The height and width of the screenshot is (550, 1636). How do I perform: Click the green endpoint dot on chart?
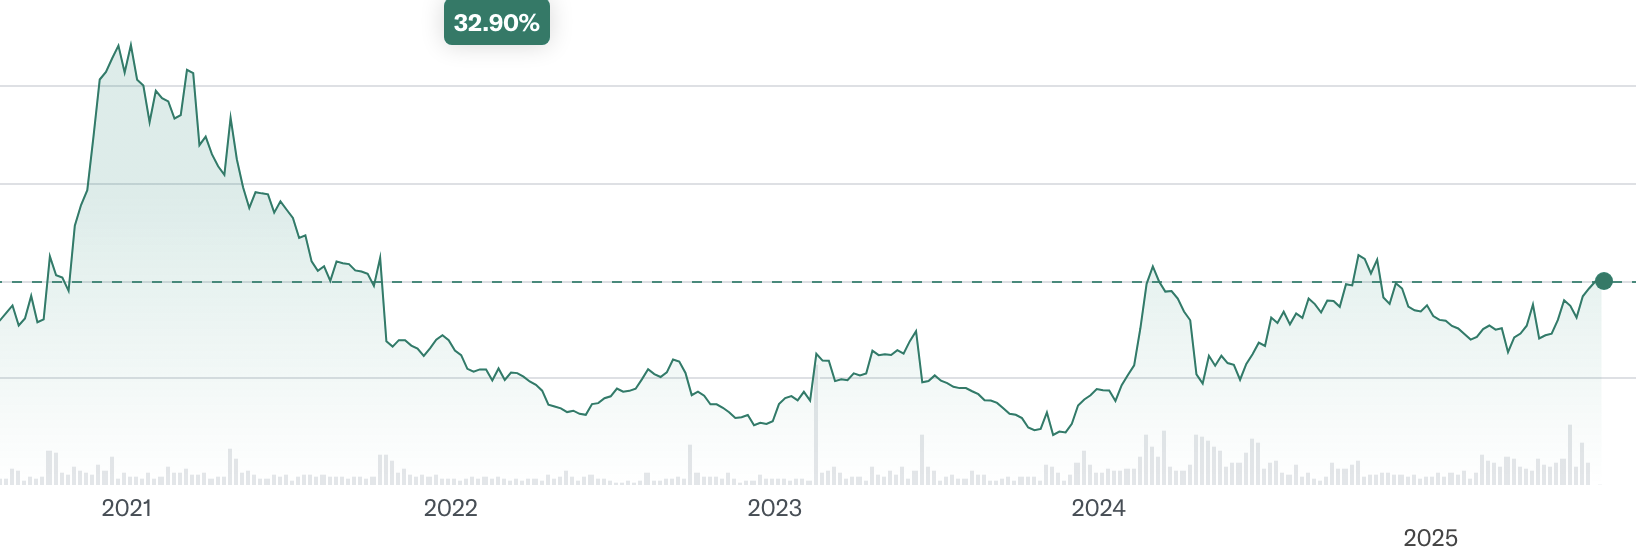1604,281
